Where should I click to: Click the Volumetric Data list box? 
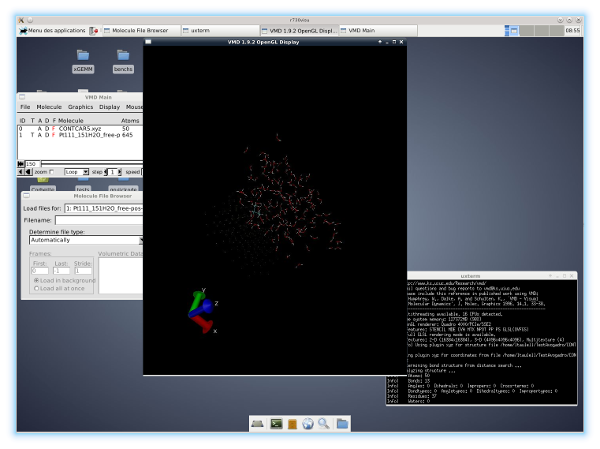click(x=121, y=276)
